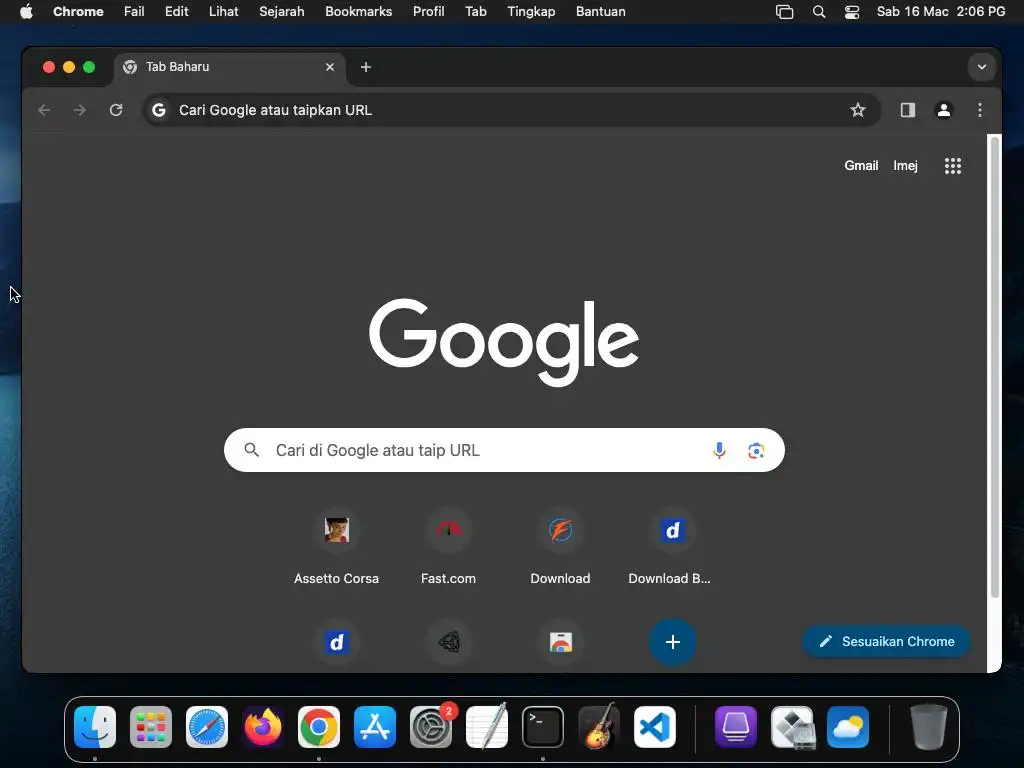Open the Fast.com shortcut
The height and width of the screenshot is (768, 1024).
point(449,549)
